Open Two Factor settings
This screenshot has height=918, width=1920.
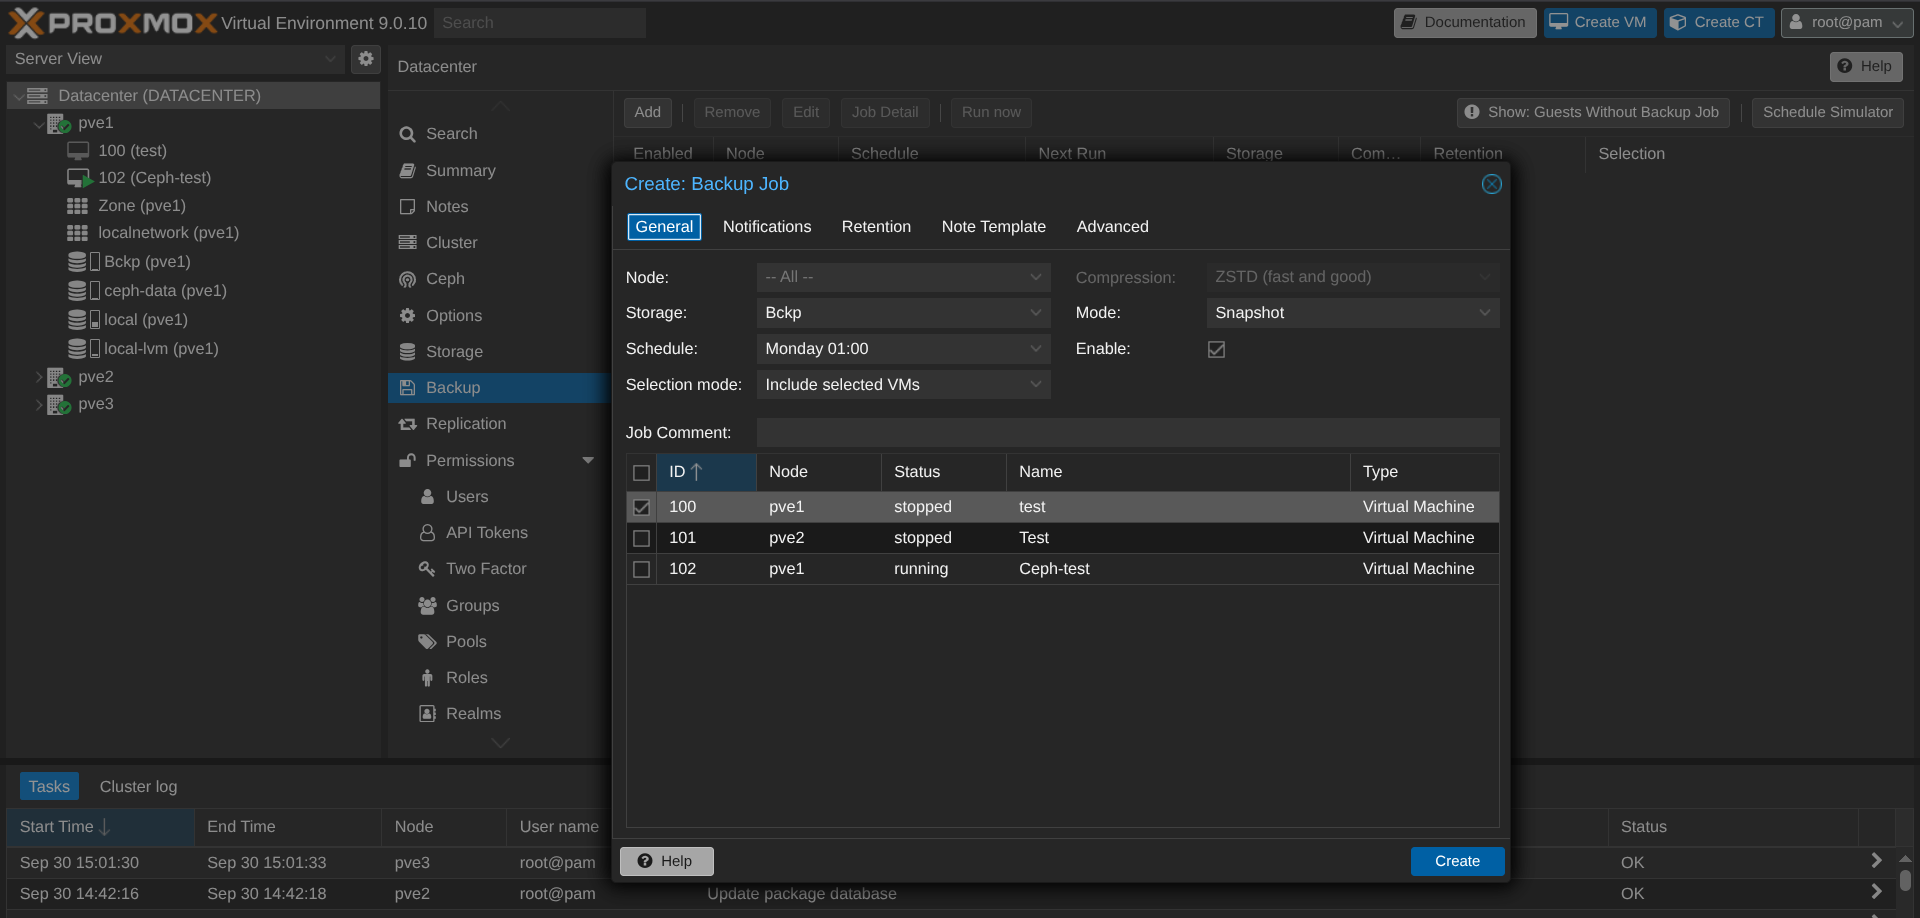[485, 569]
